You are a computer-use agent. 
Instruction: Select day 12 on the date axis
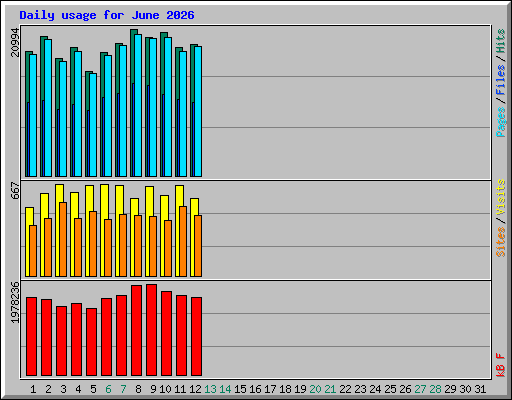click(195, 389)
